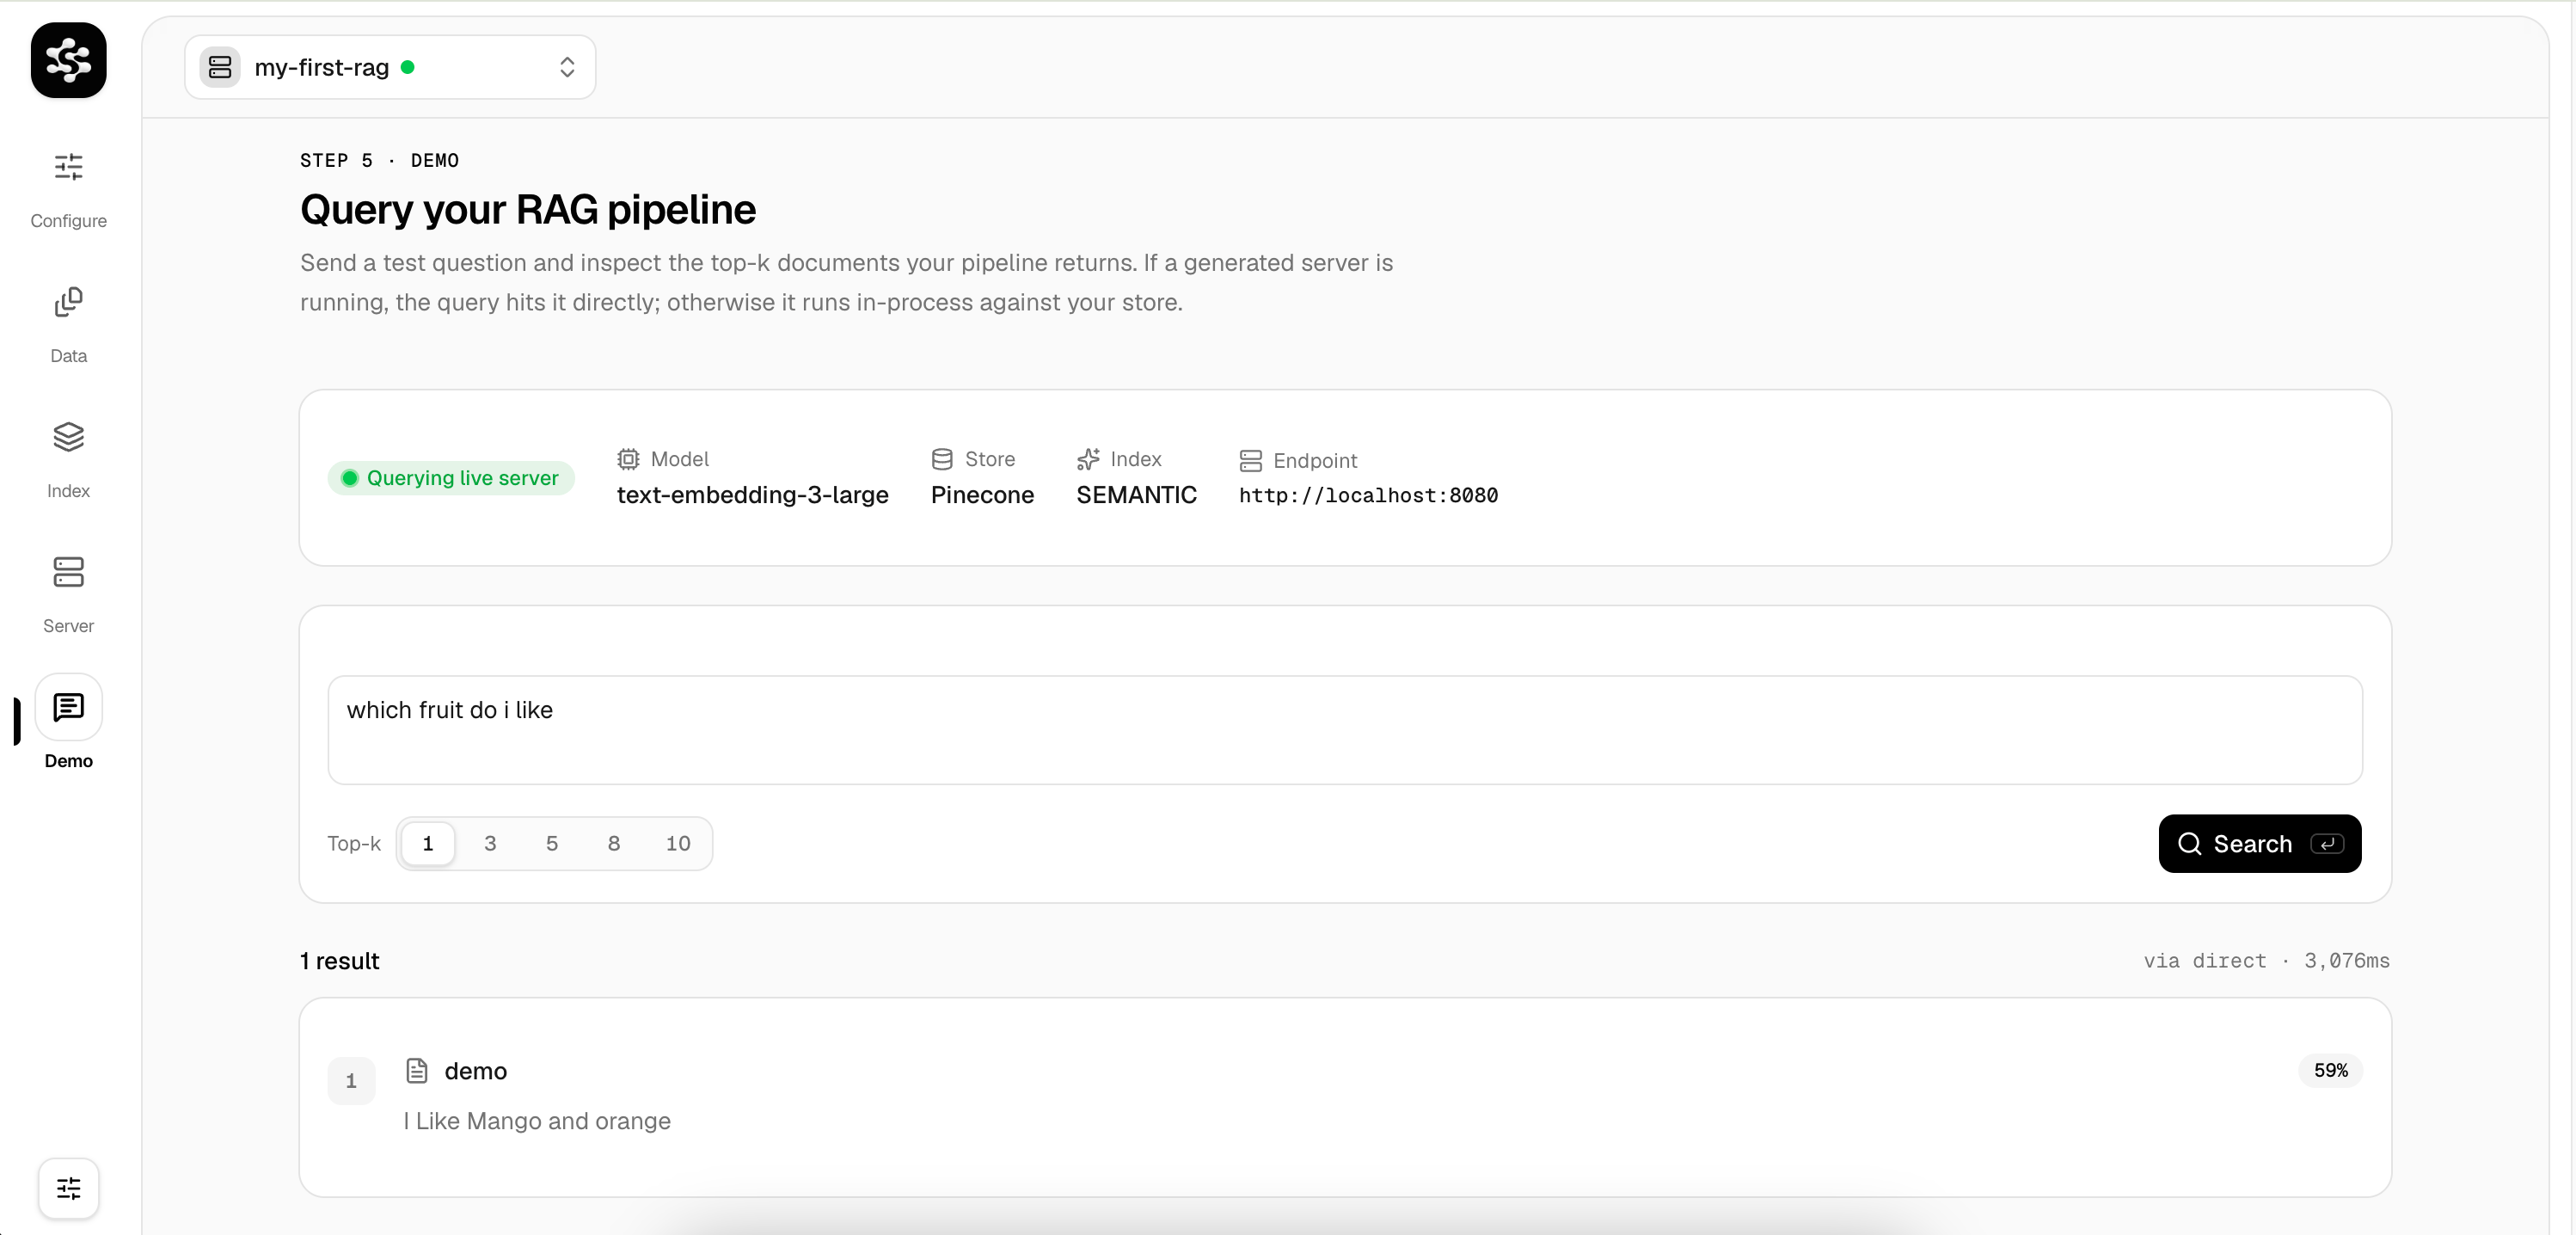2576x1235 pixels.
Task: Click the demo document file icon
Action: coord(417,1071)
